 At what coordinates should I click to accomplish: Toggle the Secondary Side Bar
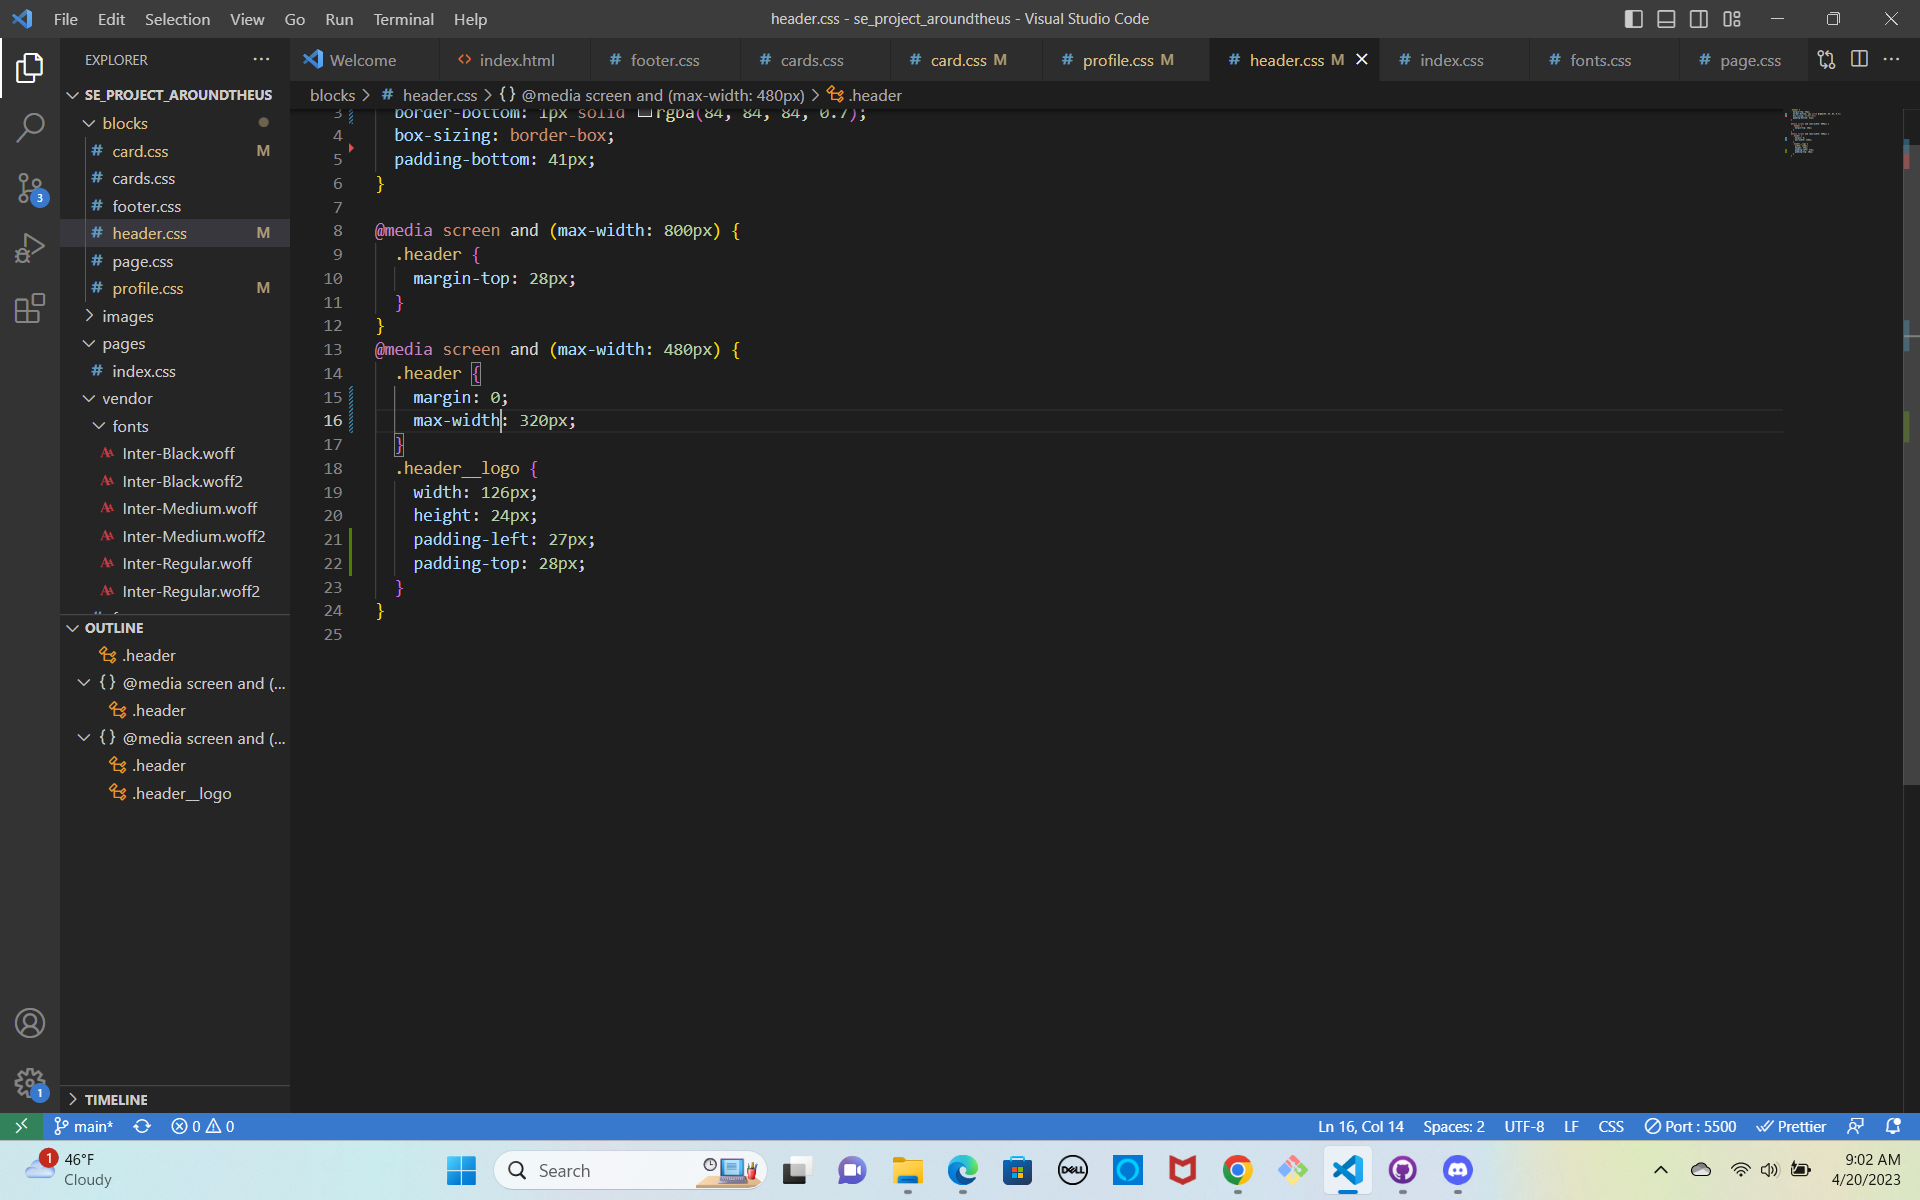point(1698,18)
